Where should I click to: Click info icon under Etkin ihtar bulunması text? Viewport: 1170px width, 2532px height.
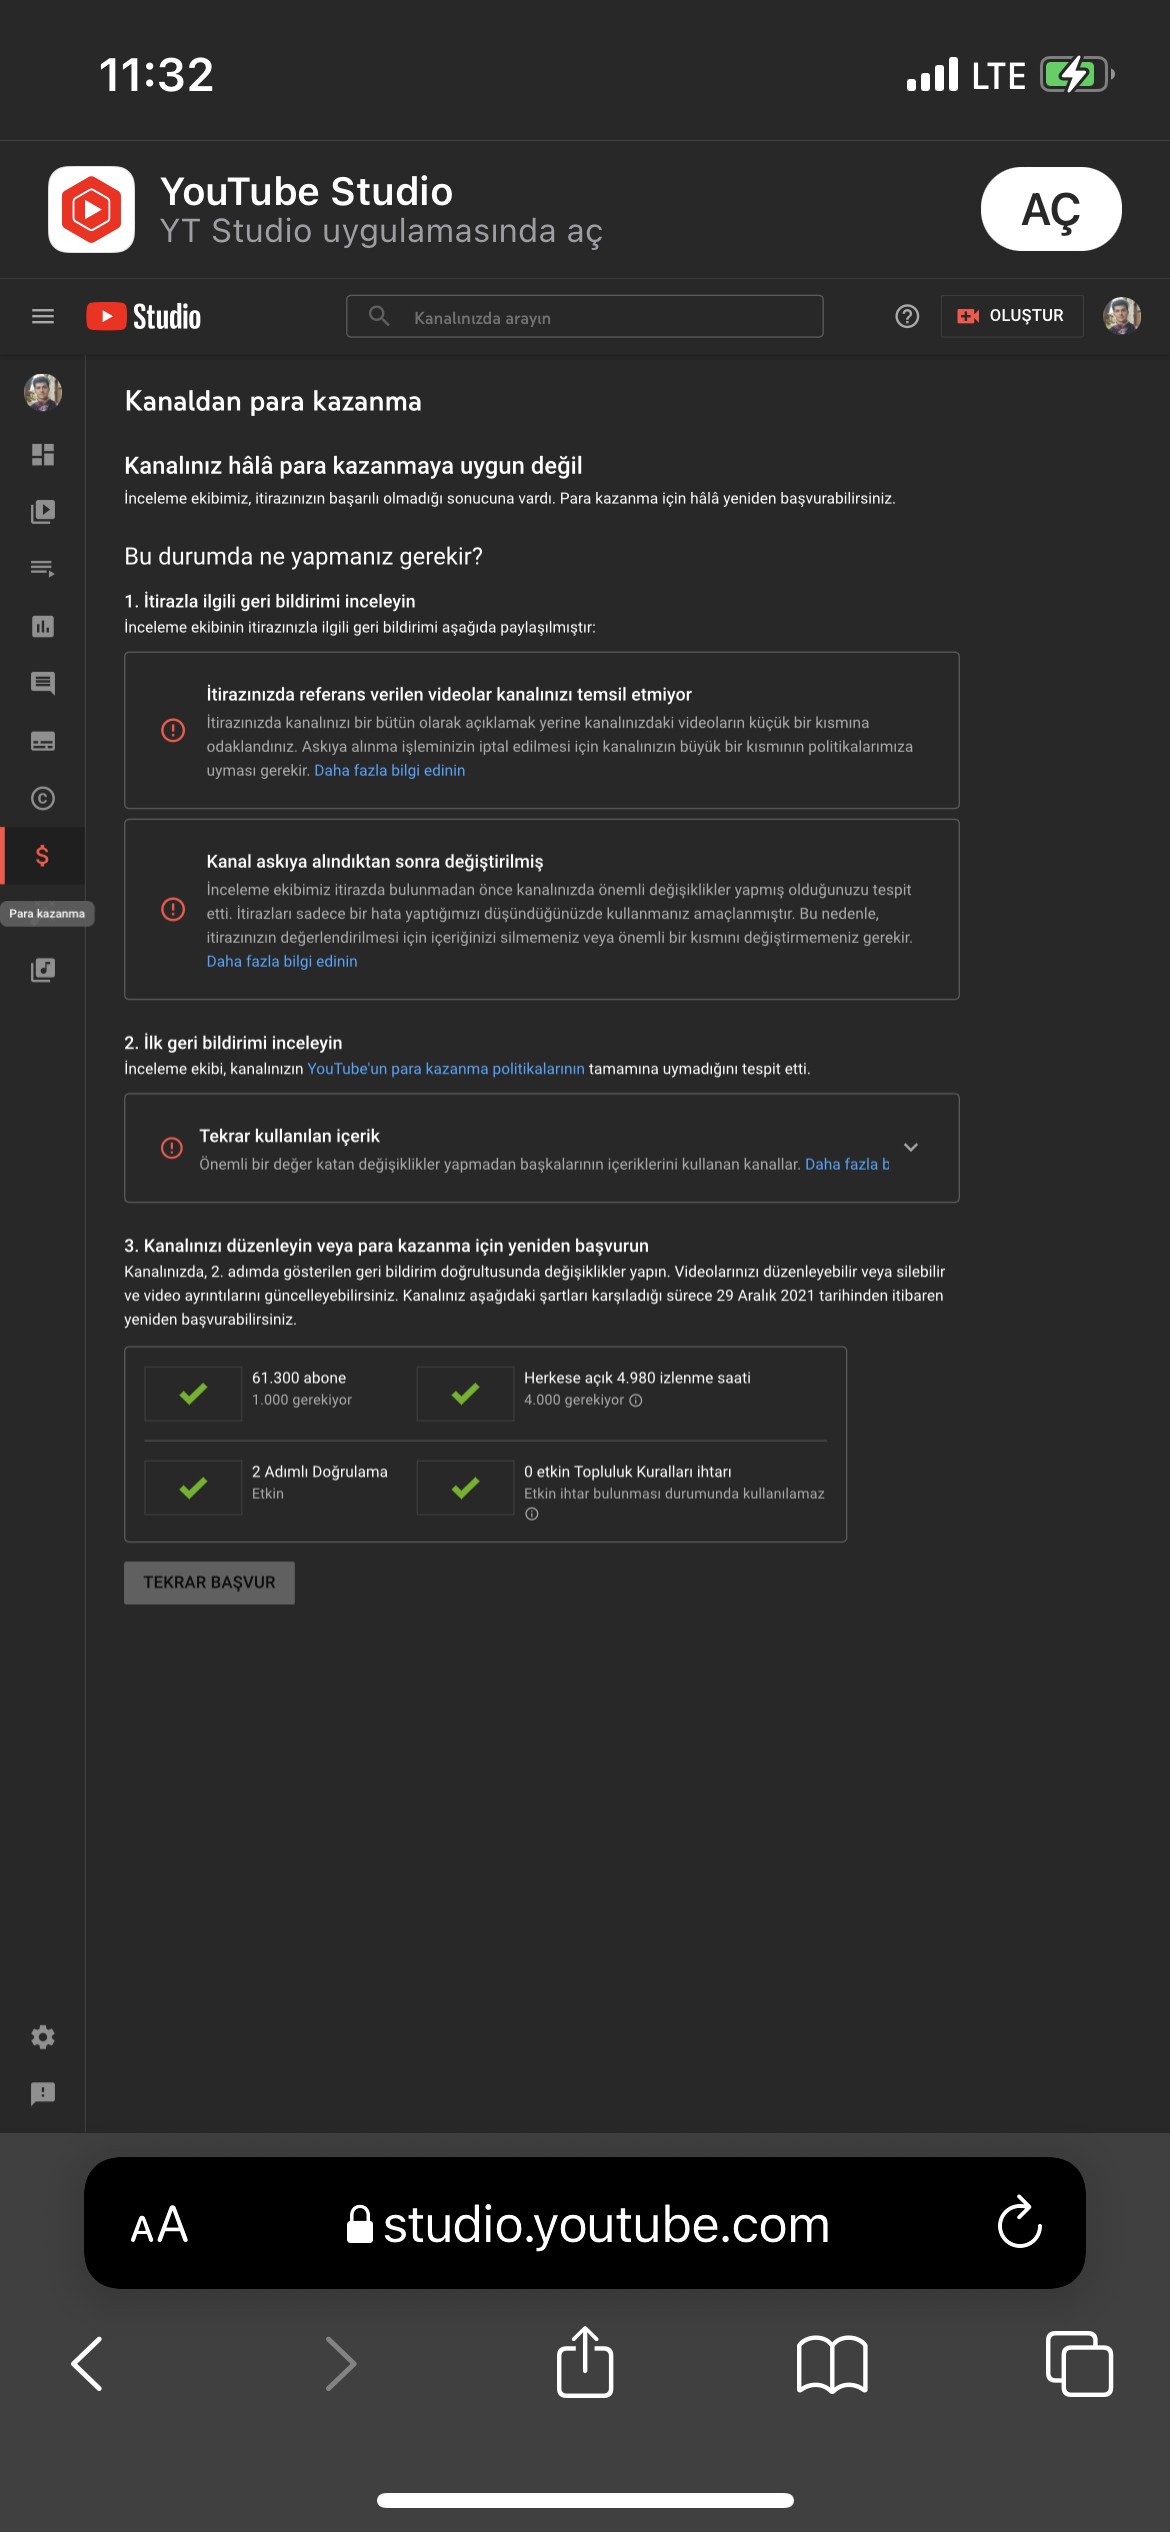click(532, 1514)
